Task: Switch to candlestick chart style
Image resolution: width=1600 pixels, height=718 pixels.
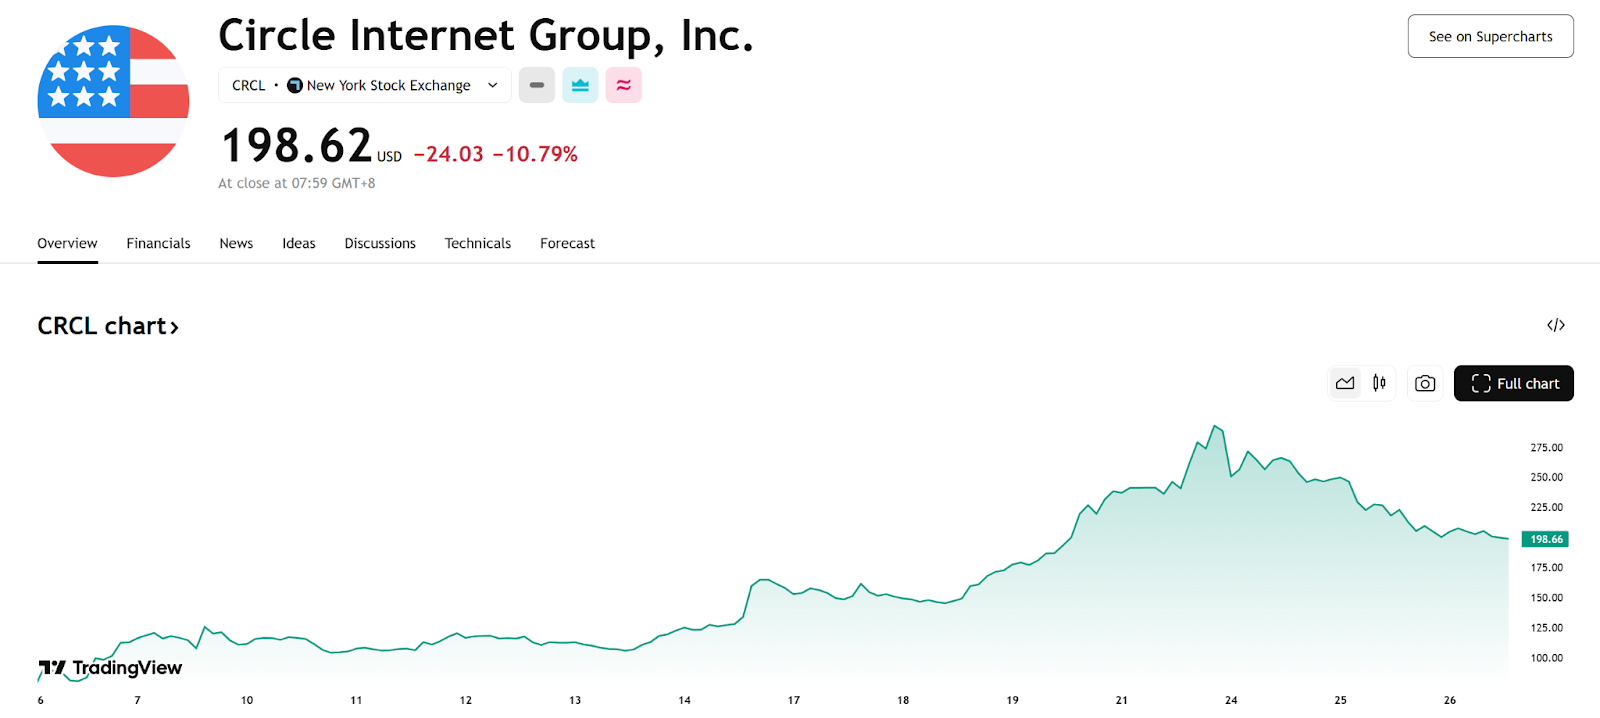Action: 1379,384
